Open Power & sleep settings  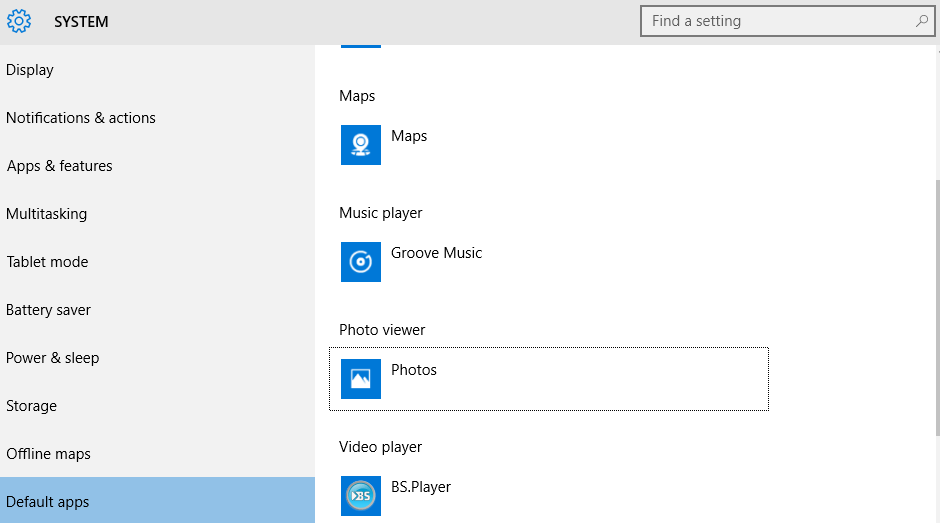coord(53,358)
